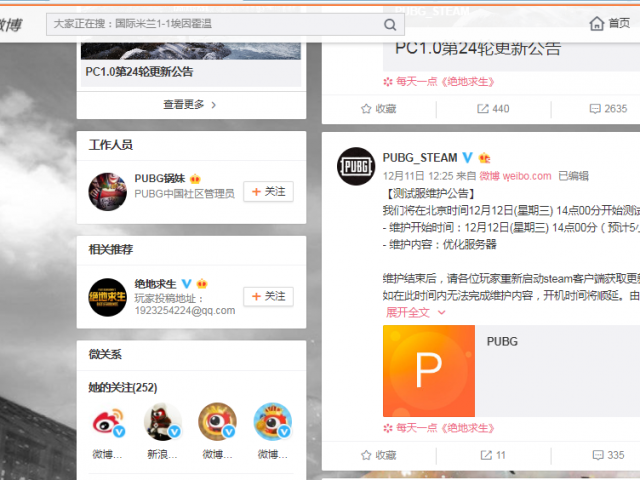
Task: Click verified V badge next to PUBG_STEAM
Action: coord(467,158)
